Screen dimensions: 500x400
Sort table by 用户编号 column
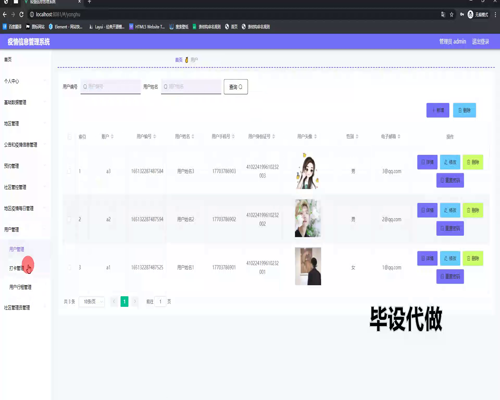(x=154, y=136)
